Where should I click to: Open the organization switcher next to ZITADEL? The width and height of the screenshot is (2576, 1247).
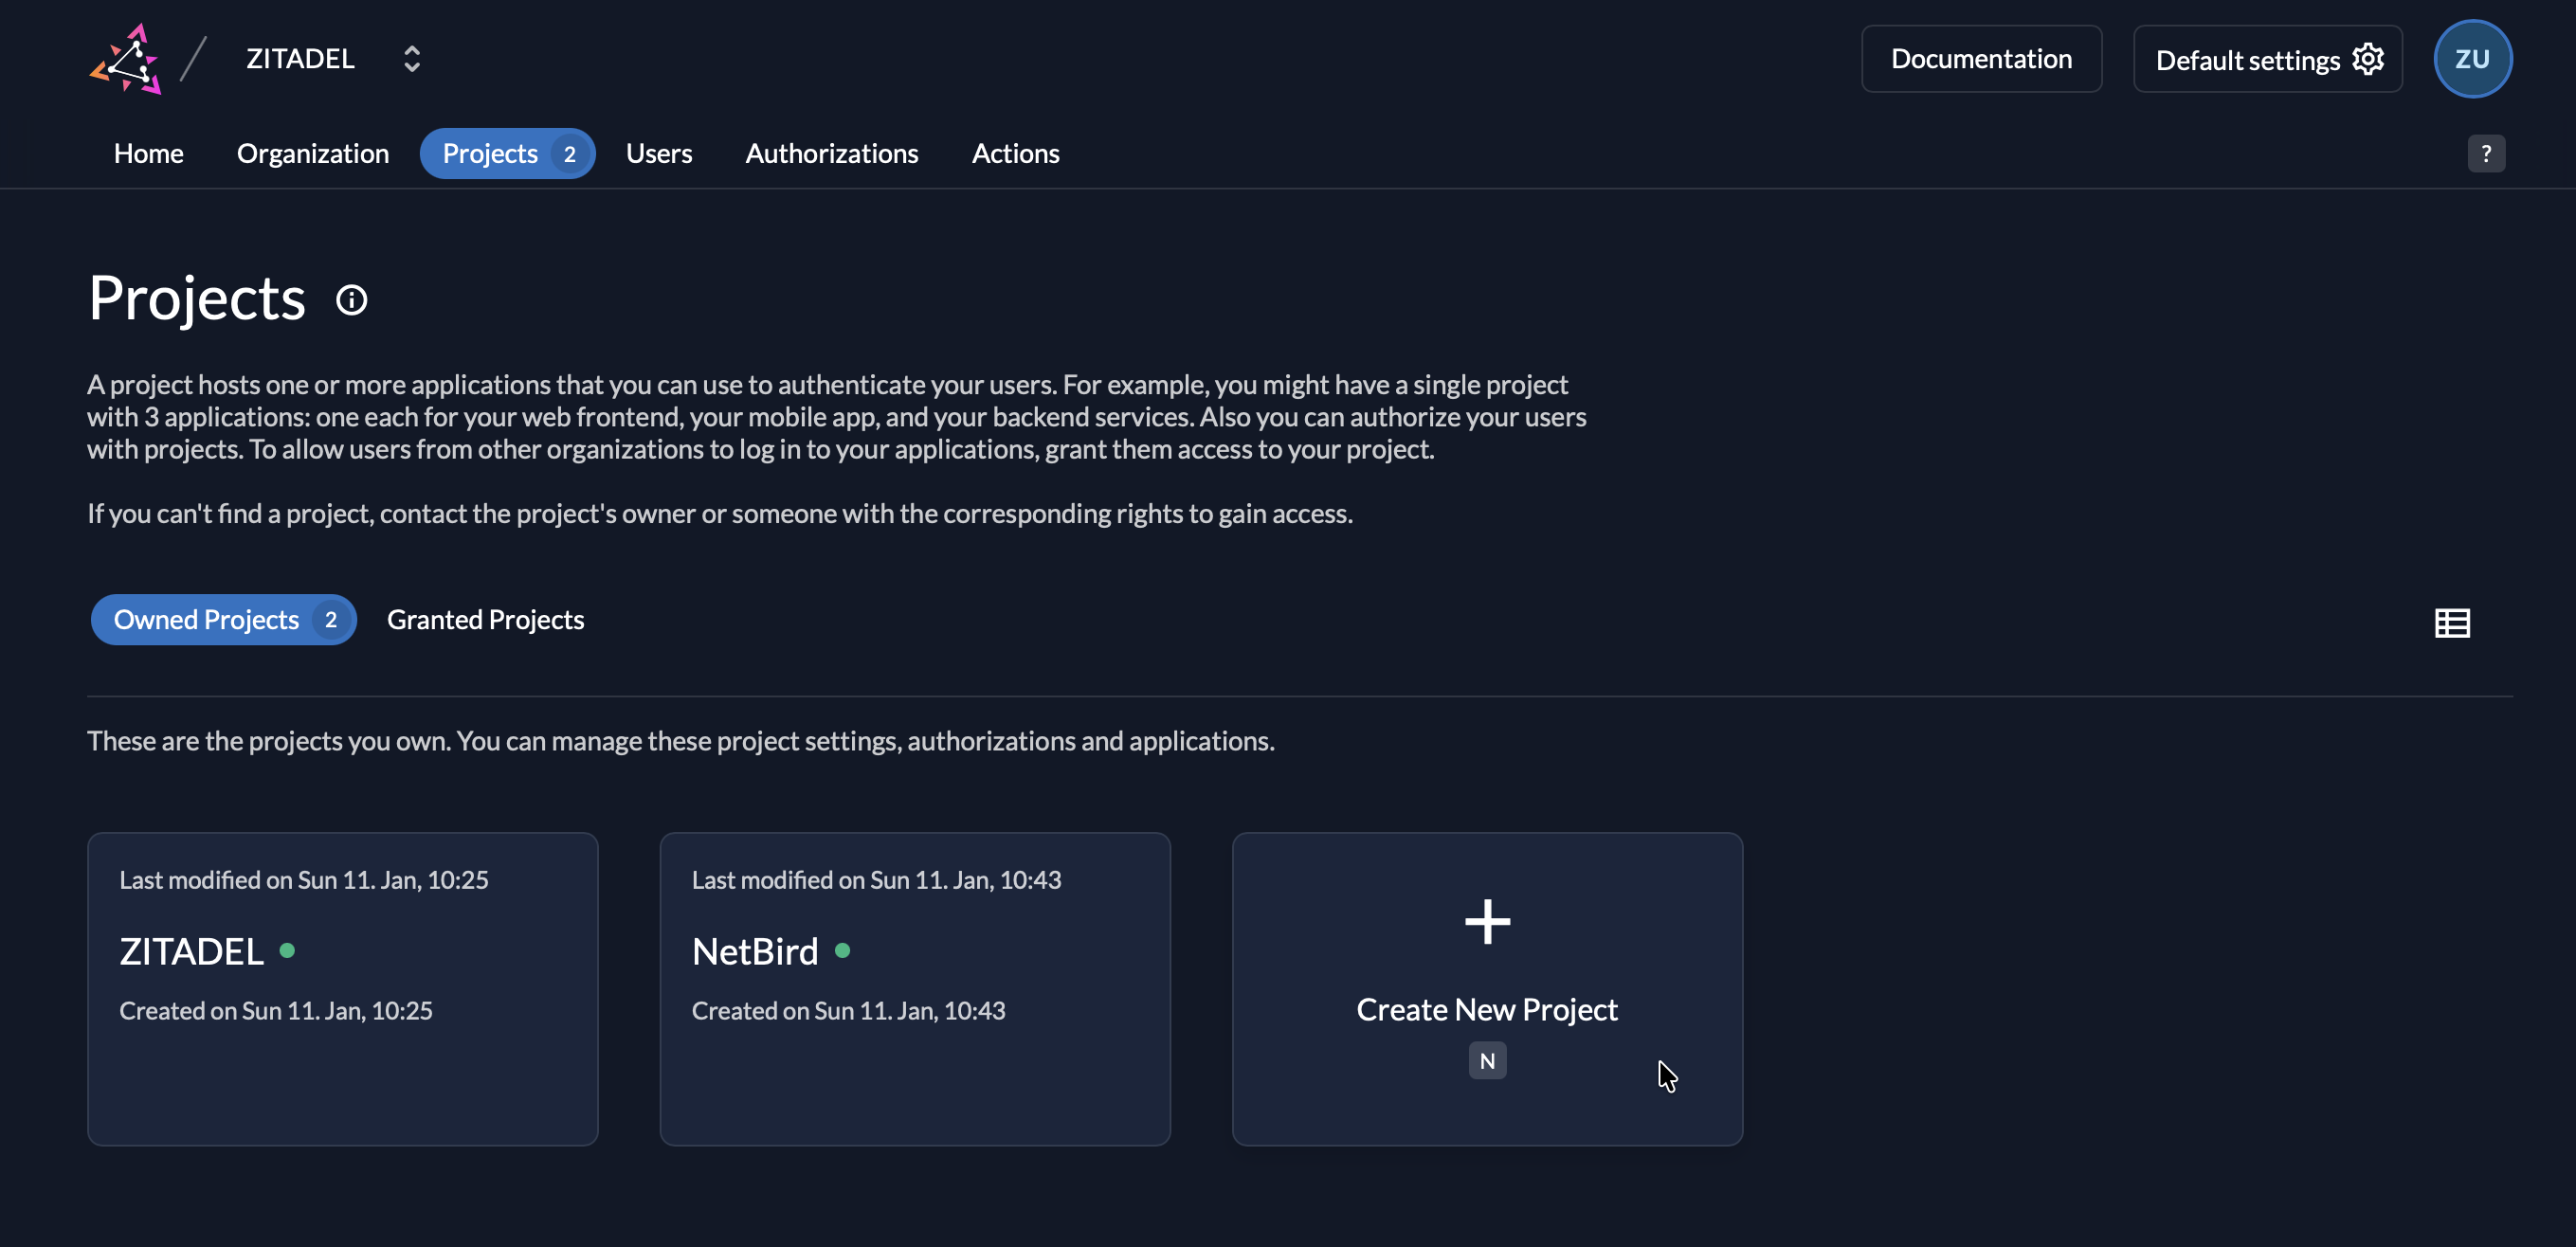tap(412, 58)
